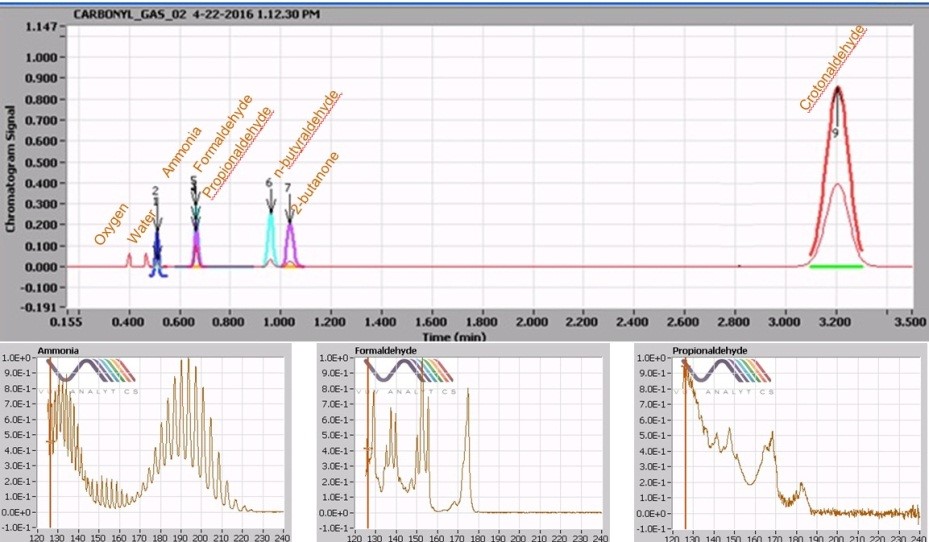Click the 1.000 tick on the signal axis

coord(41,57)
